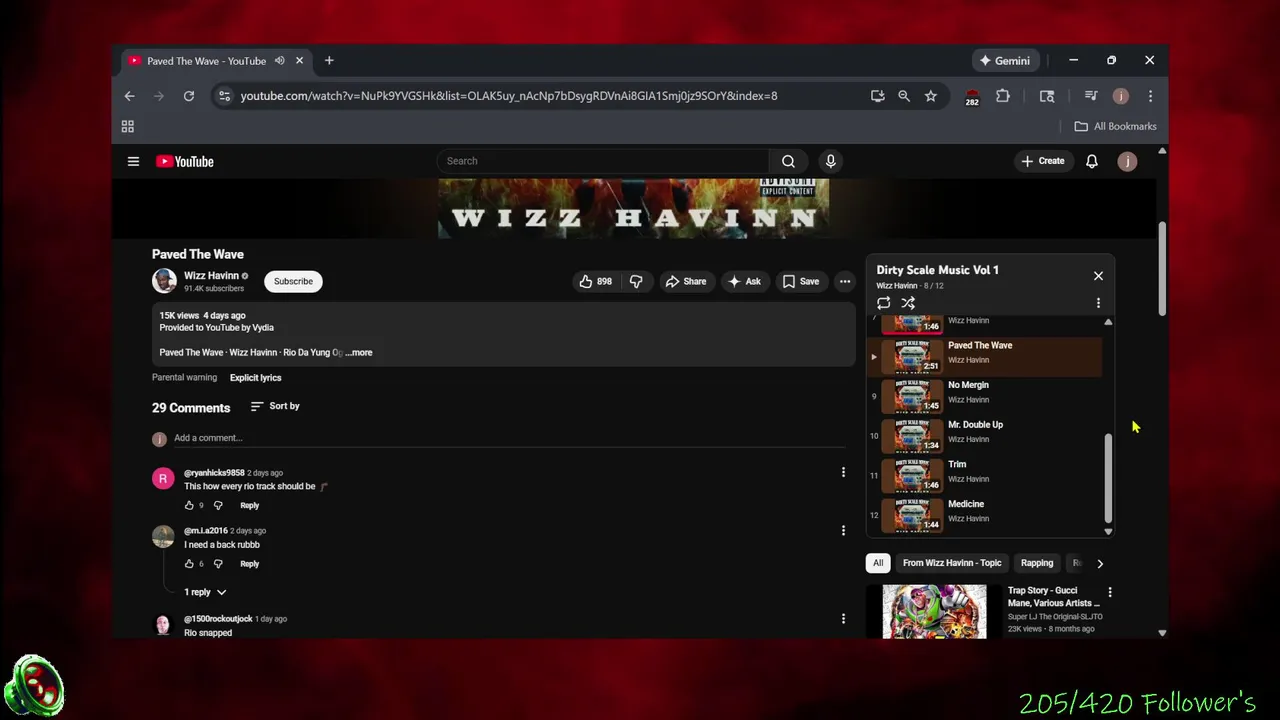
Task: Open All Bookmarks folder
Action: (x=1115, y=126)
